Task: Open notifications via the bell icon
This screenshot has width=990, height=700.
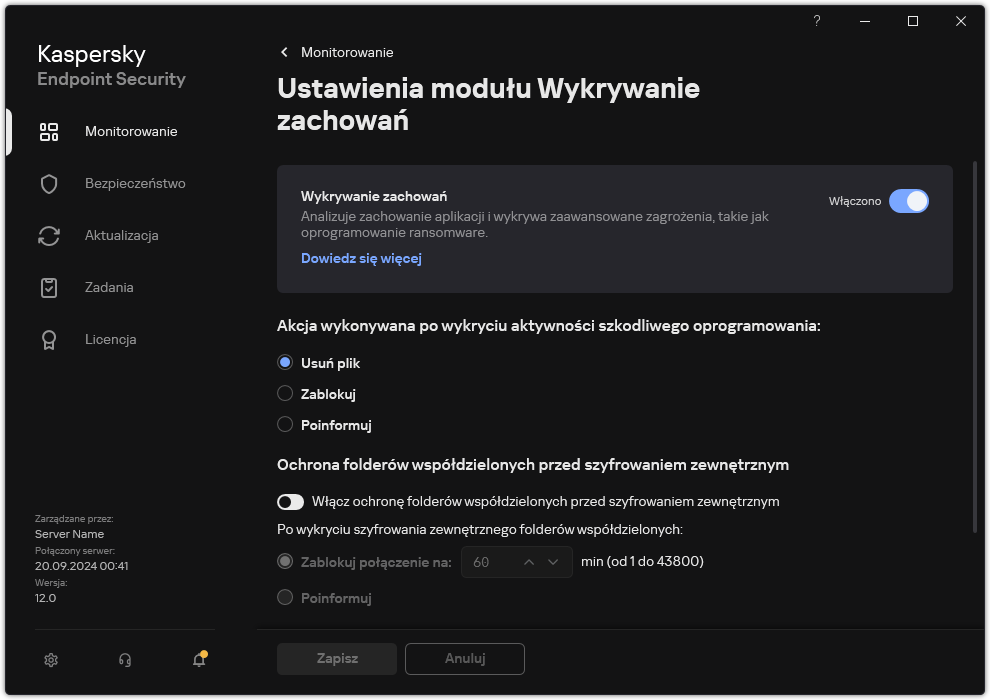Action: coord(198,660)
